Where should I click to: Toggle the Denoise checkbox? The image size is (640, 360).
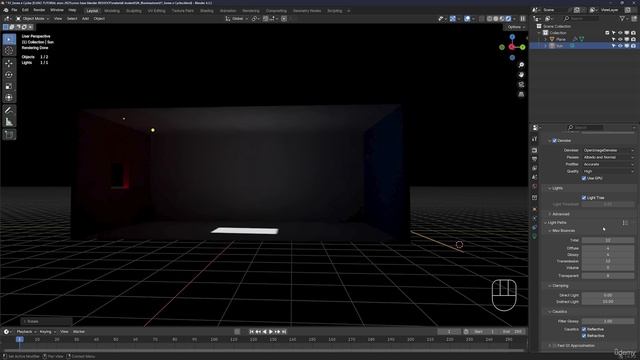click(x=554, y=141)
